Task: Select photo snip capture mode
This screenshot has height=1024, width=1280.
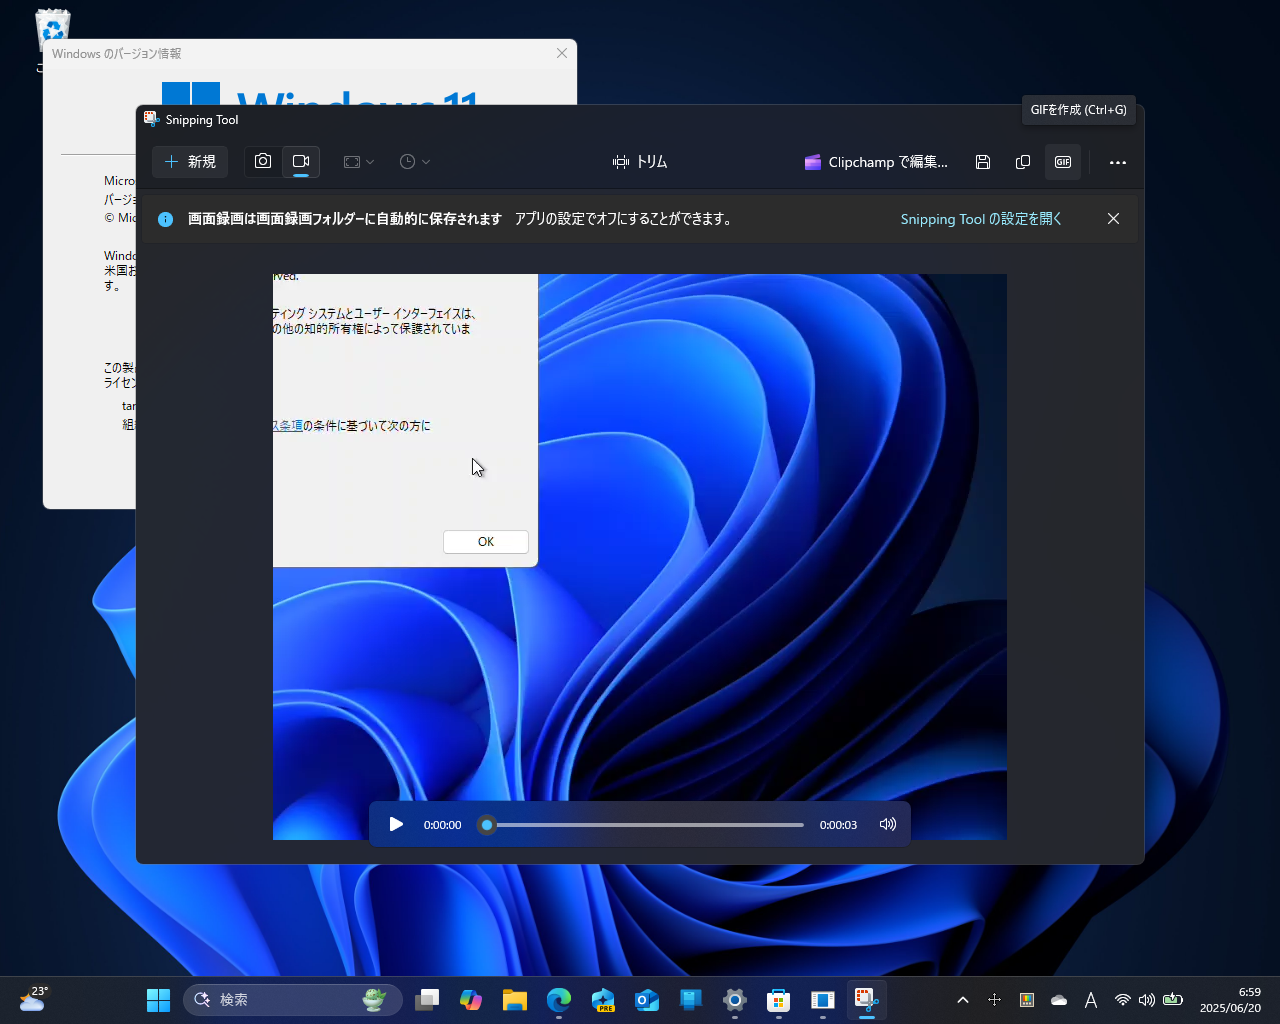Action: [x=262, y=161]
